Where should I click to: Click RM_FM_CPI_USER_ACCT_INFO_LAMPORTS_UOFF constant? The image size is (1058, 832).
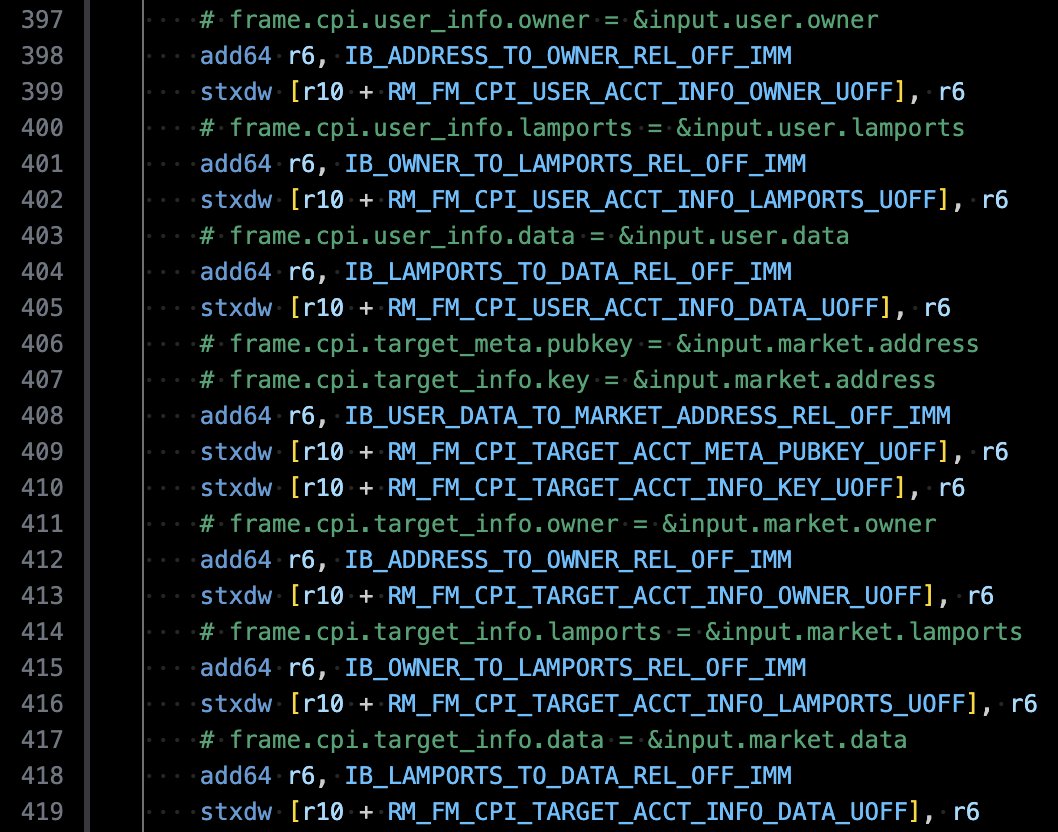click(x=663, y=200)
